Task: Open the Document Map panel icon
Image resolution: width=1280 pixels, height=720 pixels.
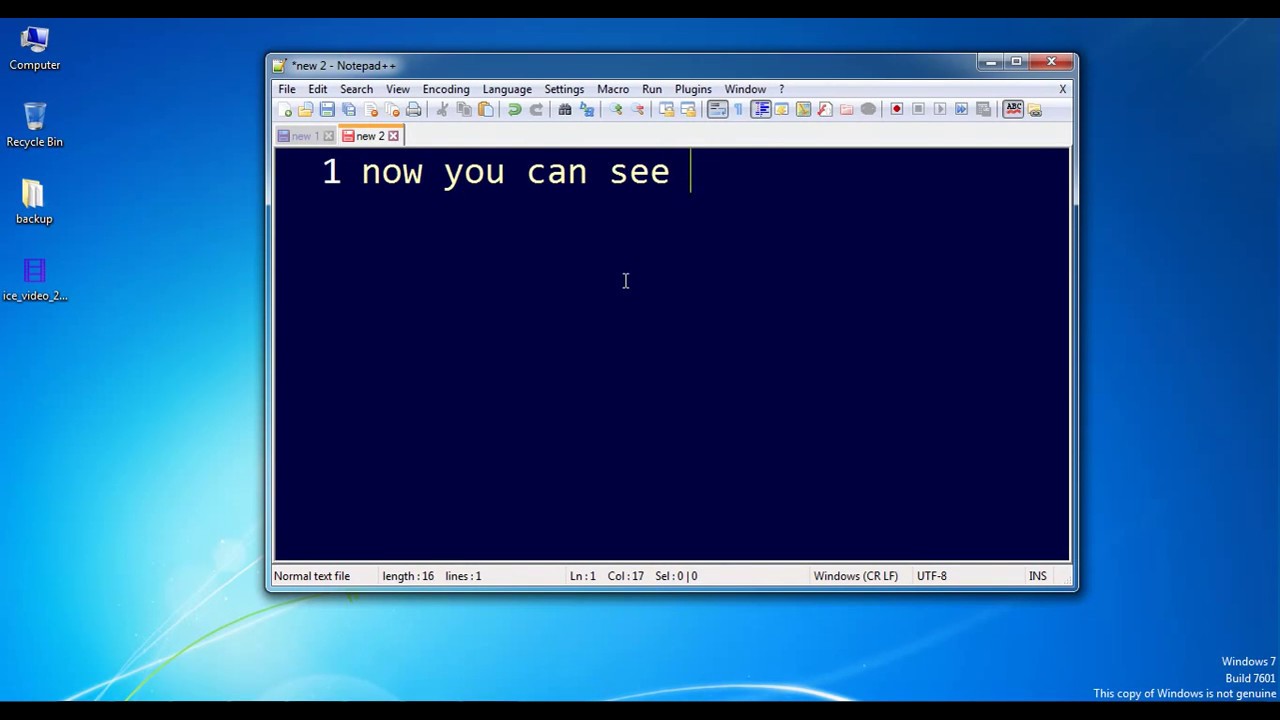Action: point(761,109)
